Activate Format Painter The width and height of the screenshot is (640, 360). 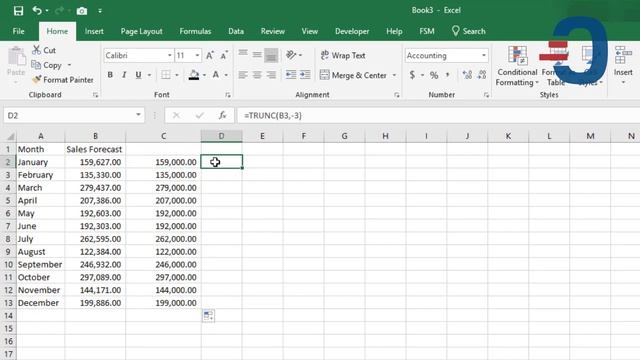click(x=63, y=80)
